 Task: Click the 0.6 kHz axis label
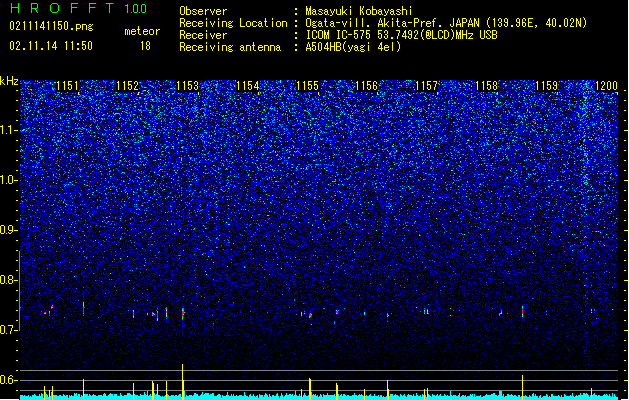(8, 380)
